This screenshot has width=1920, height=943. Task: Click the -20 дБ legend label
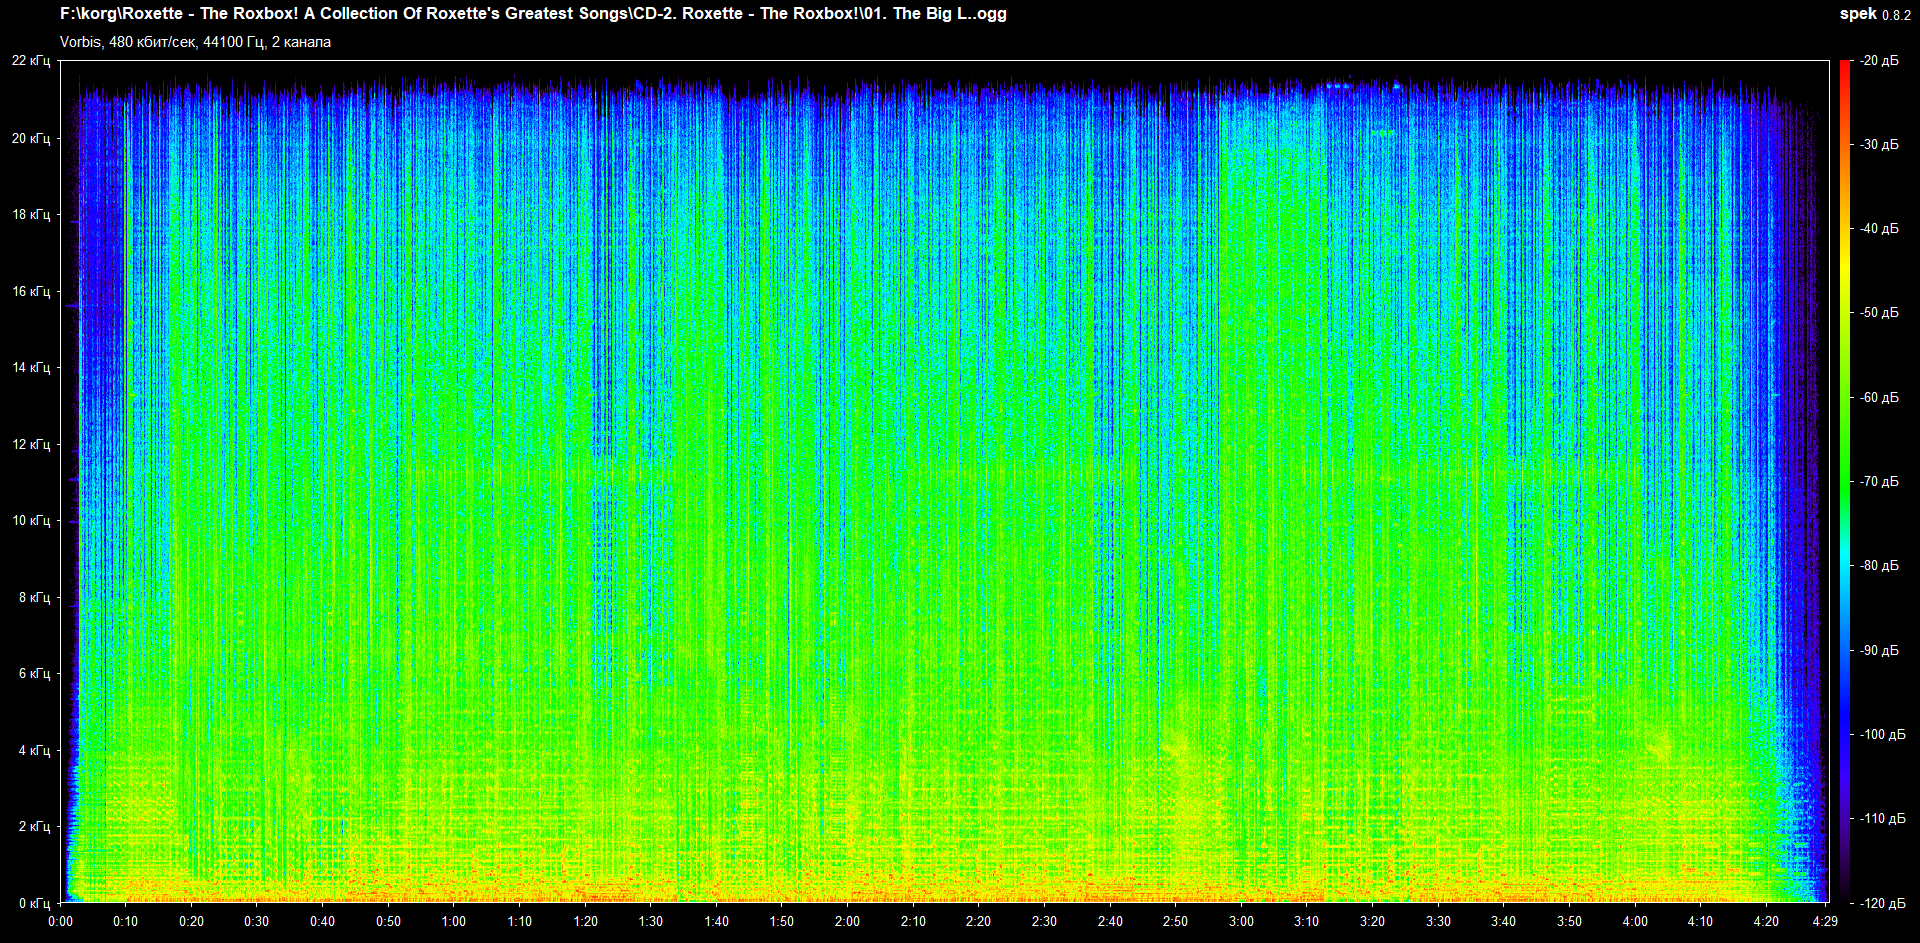(1879, 61)
